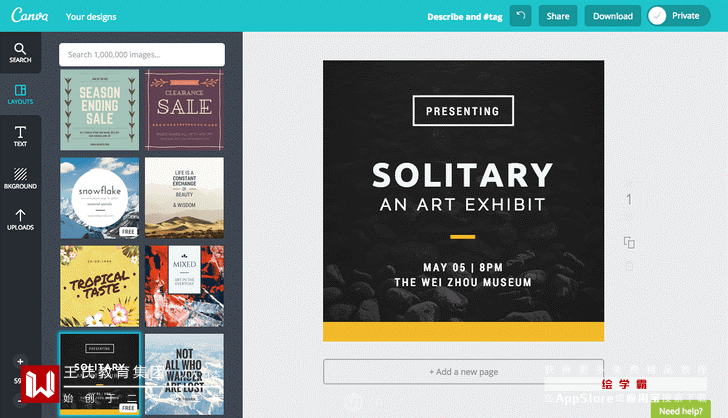Duplicate the page with the copy icon
Screen dimensions: 728x418
coord(629,243)
